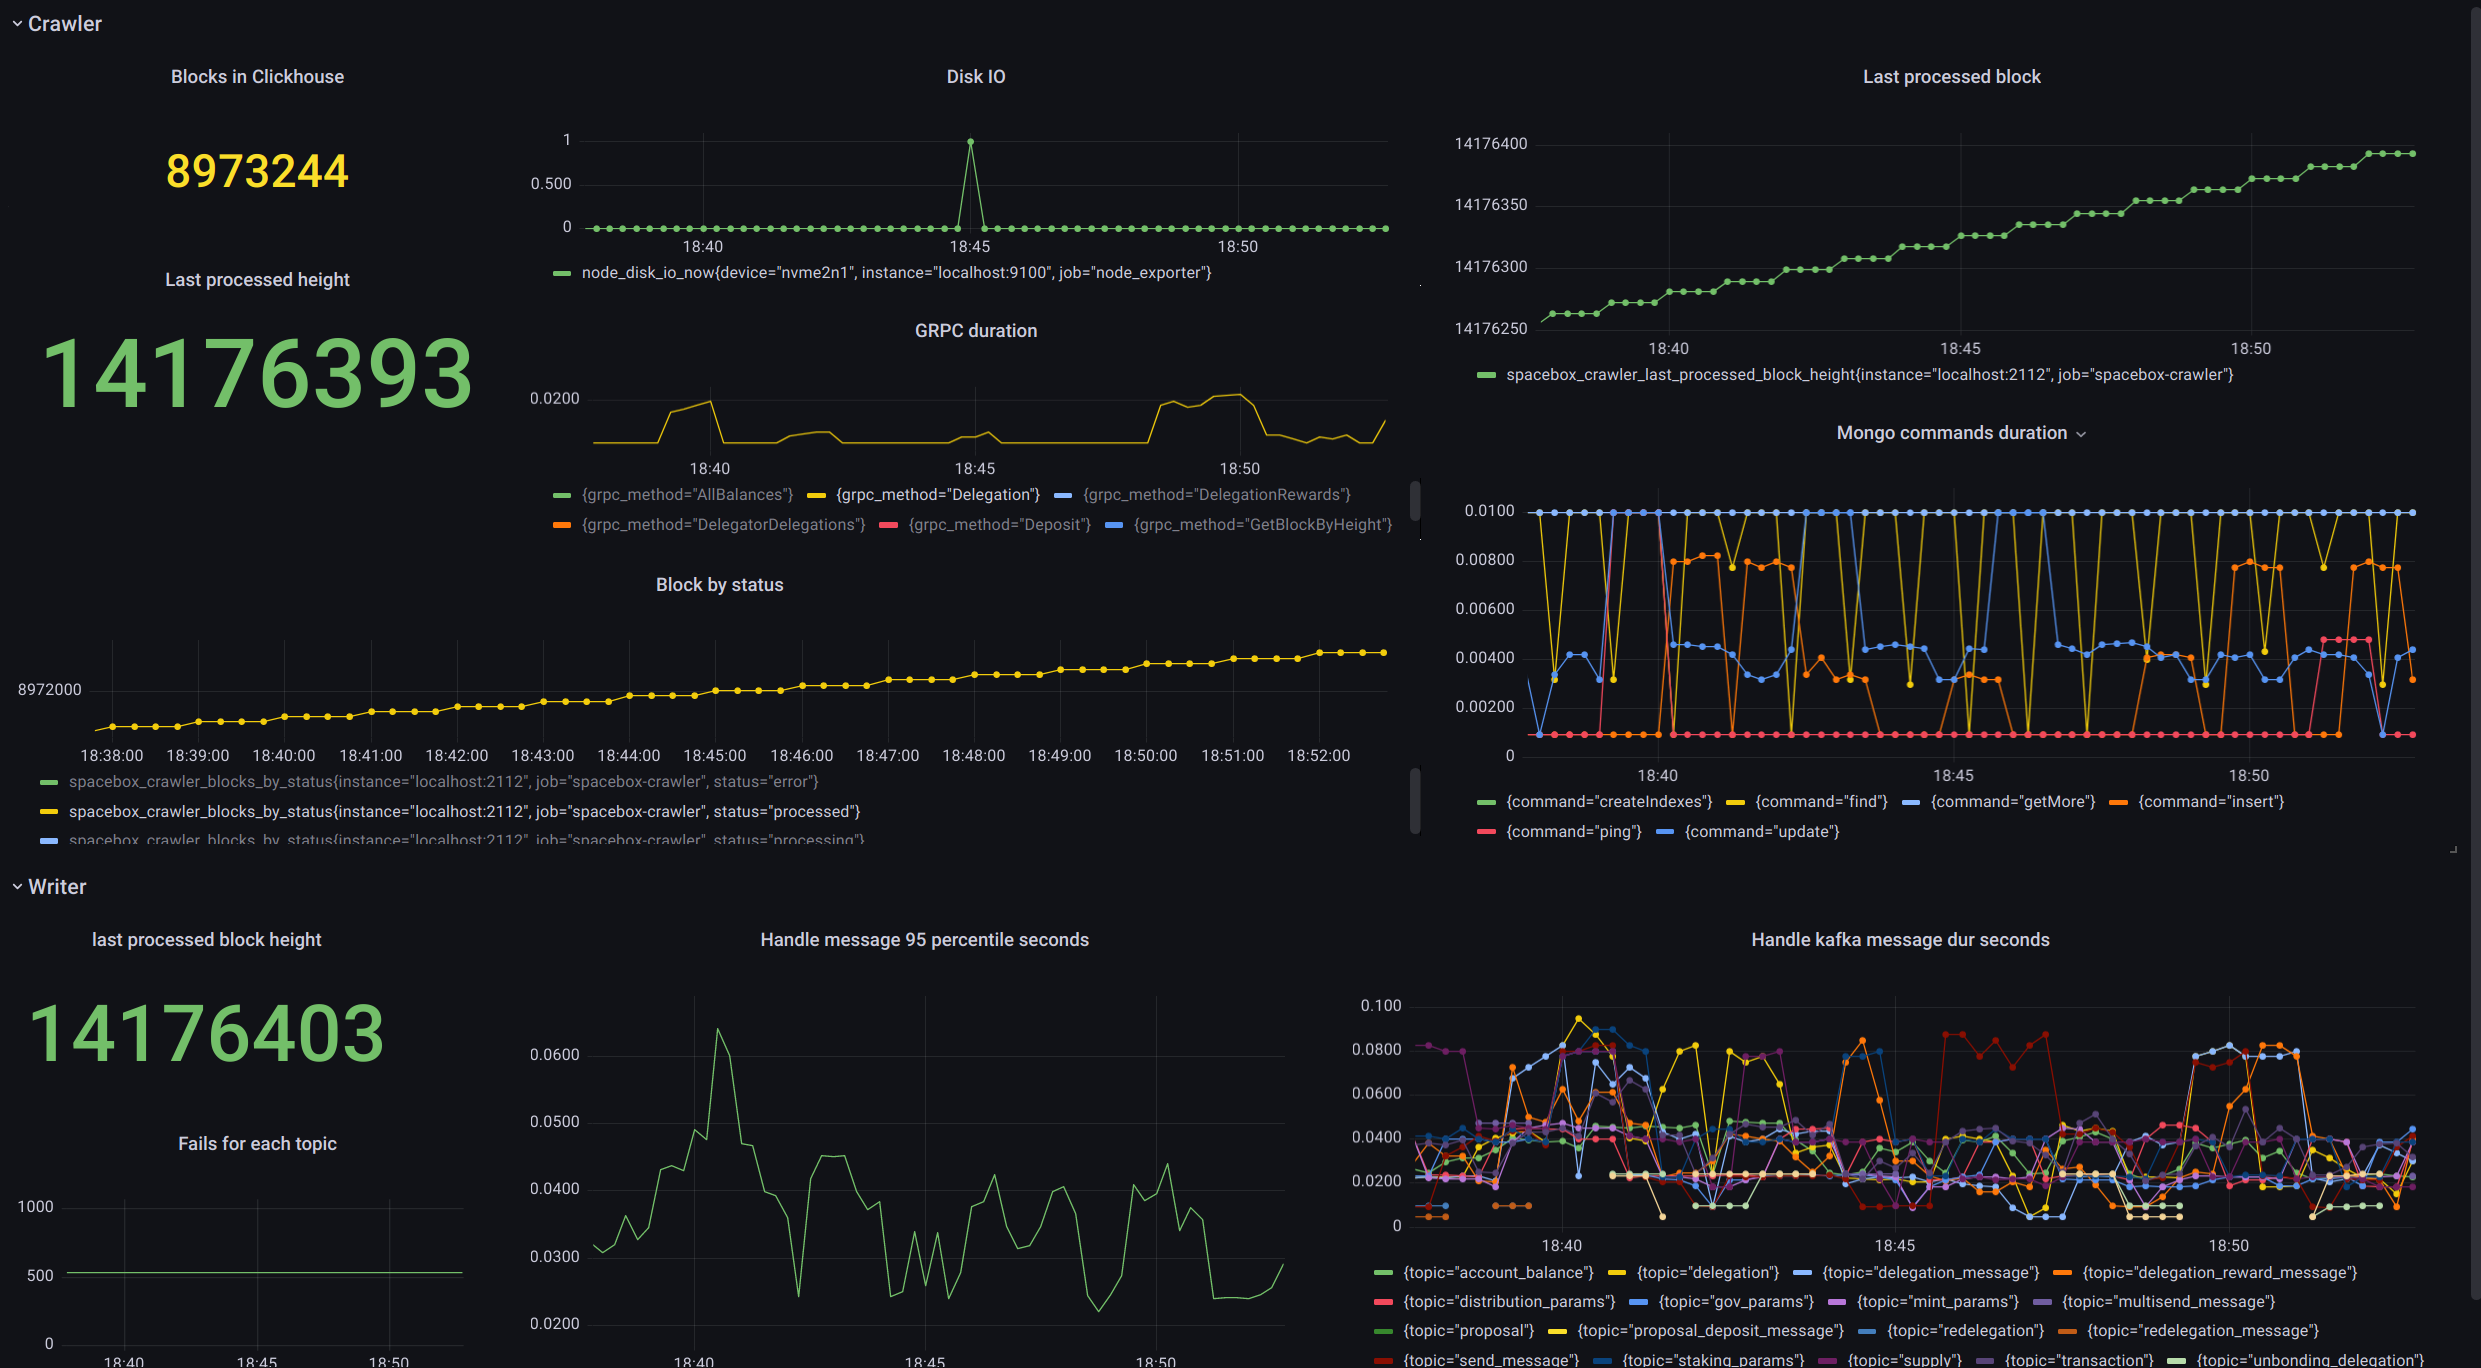This screenshot has width=2481, height=1368.
Task: Click the red swatch of command="ping" legend
Action: [x=1486, y=832]
